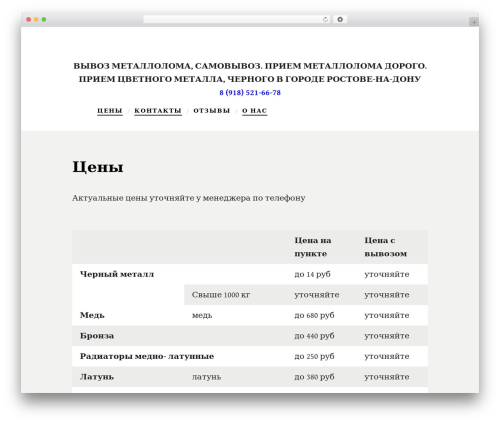Click the phone number 8 (918) 521-66-78
The height and width of the screenshot is (423, 500).
coord(250,93)
